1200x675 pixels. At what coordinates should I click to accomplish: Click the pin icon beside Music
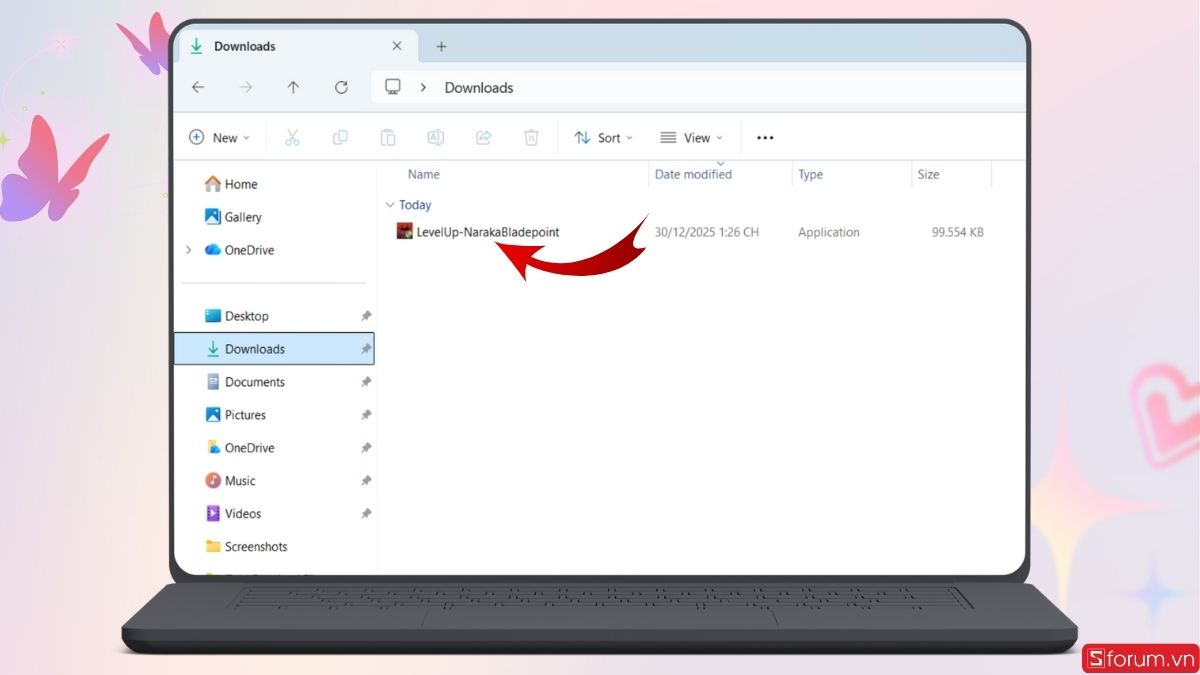[365, 481]
